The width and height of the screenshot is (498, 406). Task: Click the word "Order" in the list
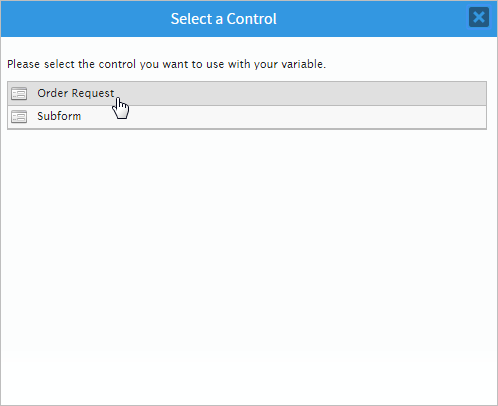click(53, 93)
